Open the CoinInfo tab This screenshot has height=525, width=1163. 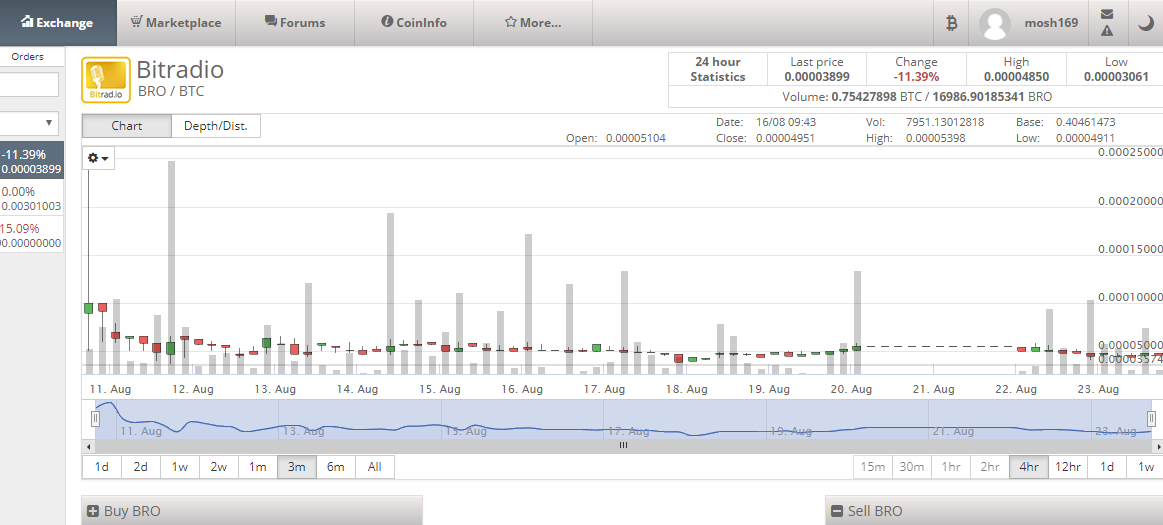coord(414,22)
